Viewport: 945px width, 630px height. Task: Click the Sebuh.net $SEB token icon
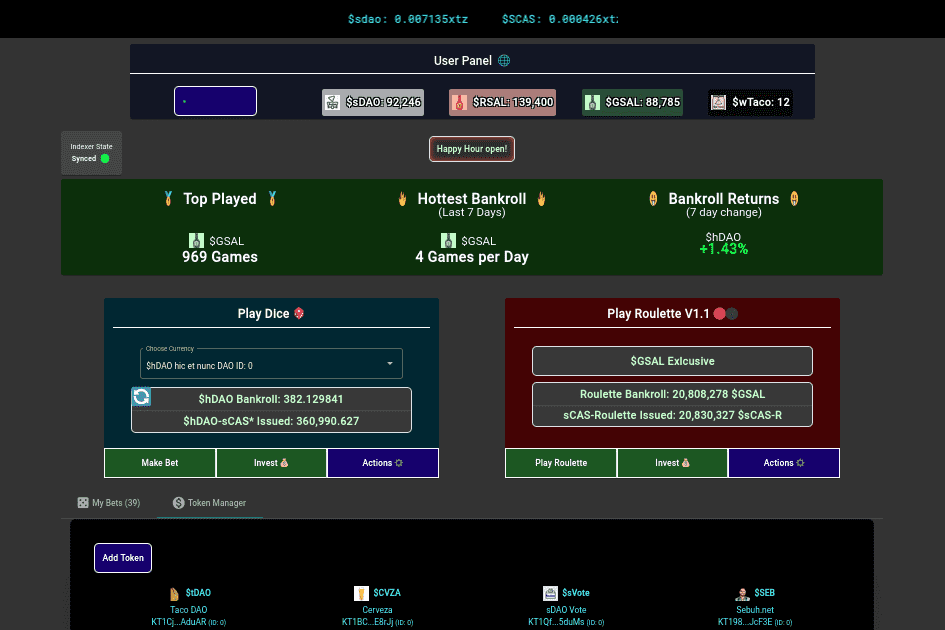tap(742, 593)
